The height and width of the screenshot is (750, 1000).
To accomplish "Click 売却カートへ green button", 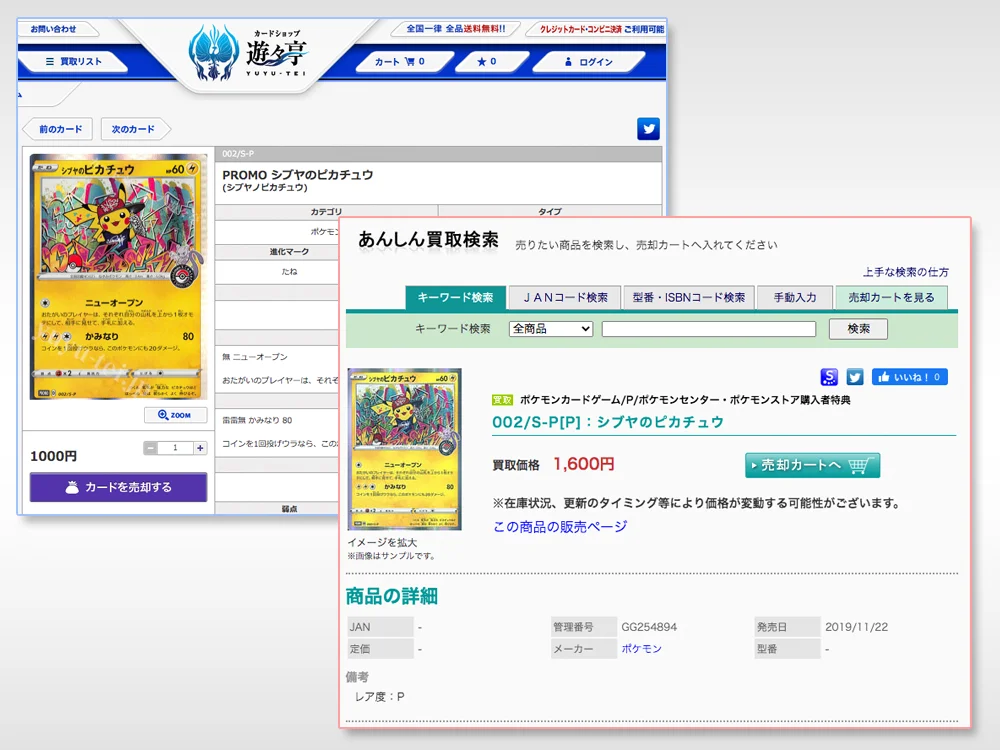I will pyautogui.click(x=812, y=466).
